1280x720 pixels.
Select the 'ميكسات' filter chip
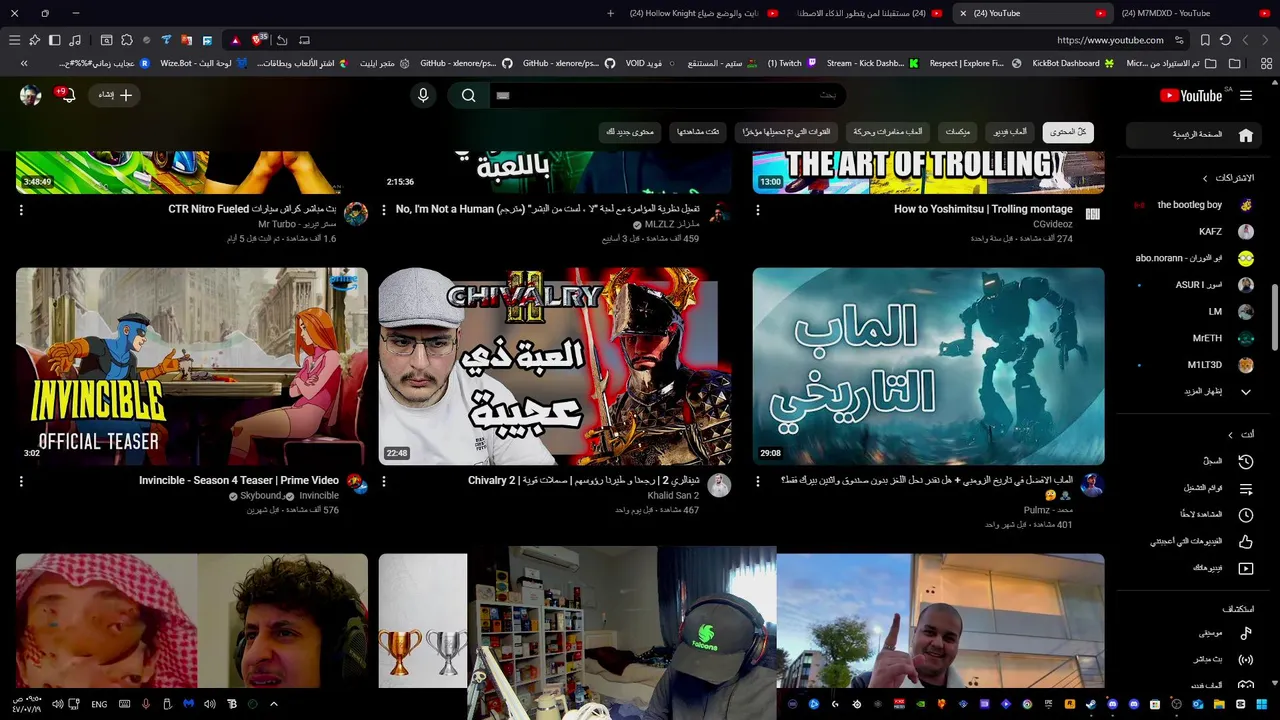958,132
